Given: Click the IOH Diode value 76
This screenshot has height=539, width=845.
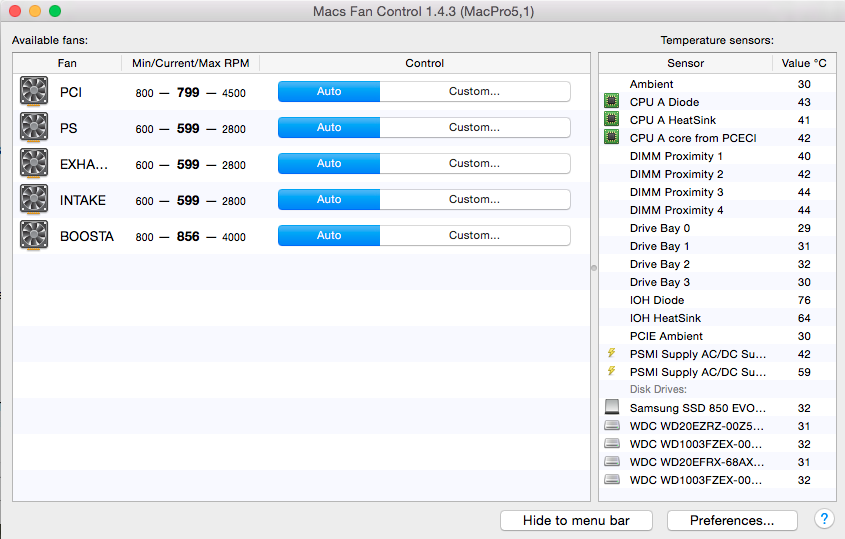Looking at the screenshot, I should click(804, 300).
